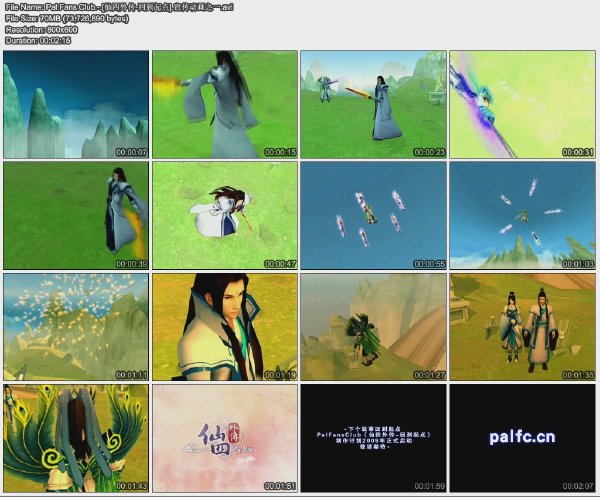Viewport: 600px width, 497px height.
Task: Open the black credits text frame at 00:01:59
Action: click(x=373, y=438)
